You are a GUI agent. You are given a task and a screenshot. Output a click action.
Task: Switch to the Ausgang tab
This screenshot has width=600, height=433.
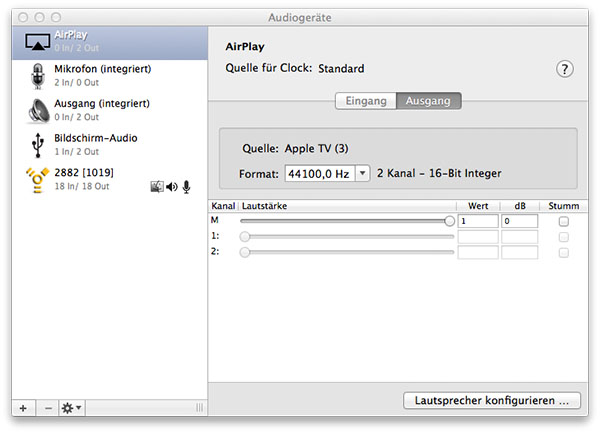(x=428, y=101)
